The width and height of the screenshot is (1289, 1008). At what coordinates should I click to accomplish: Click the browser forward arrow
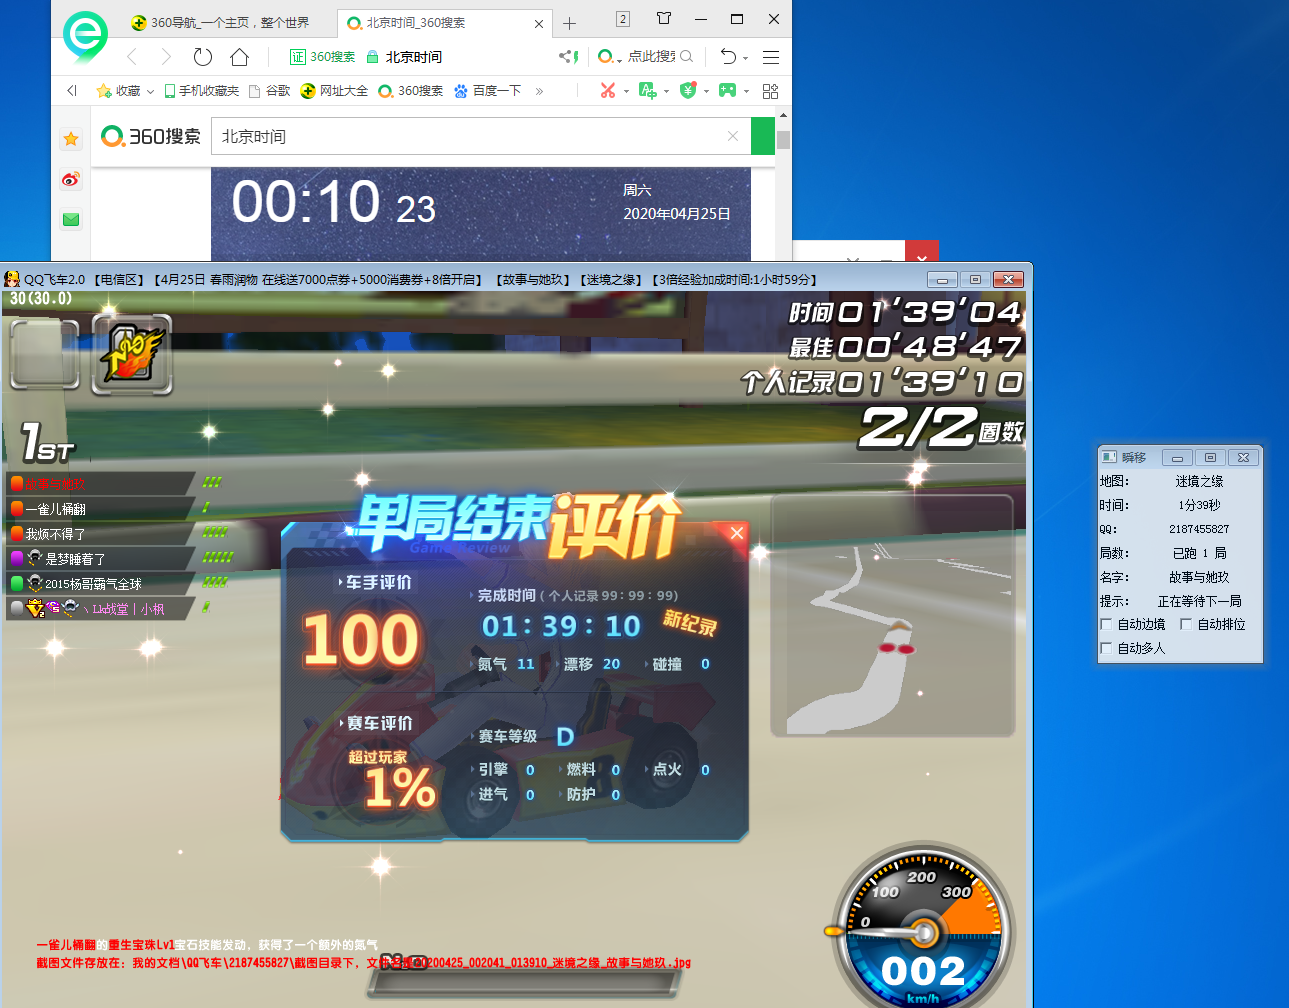[x=166, y=56]
